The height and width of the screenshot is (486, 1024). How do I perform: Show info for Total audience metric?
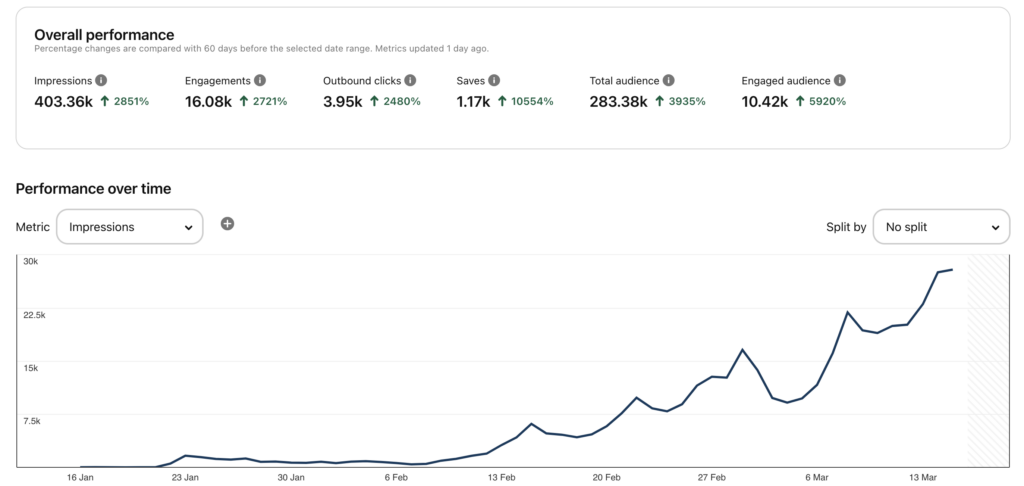click(x=669, y=80)
